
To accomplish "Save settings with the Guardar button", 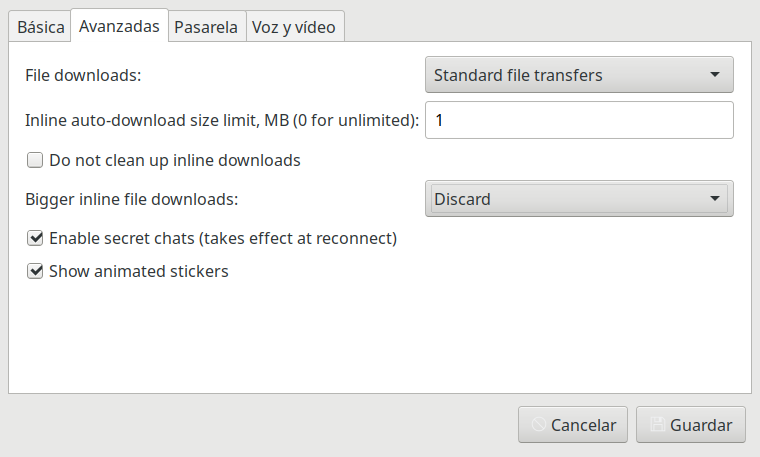I will click(691, 425).
